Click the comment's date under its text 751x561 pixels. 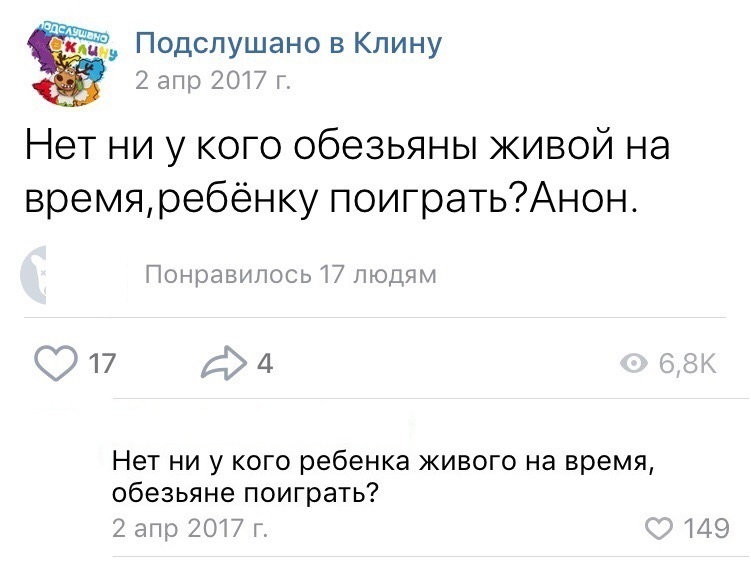190,527
